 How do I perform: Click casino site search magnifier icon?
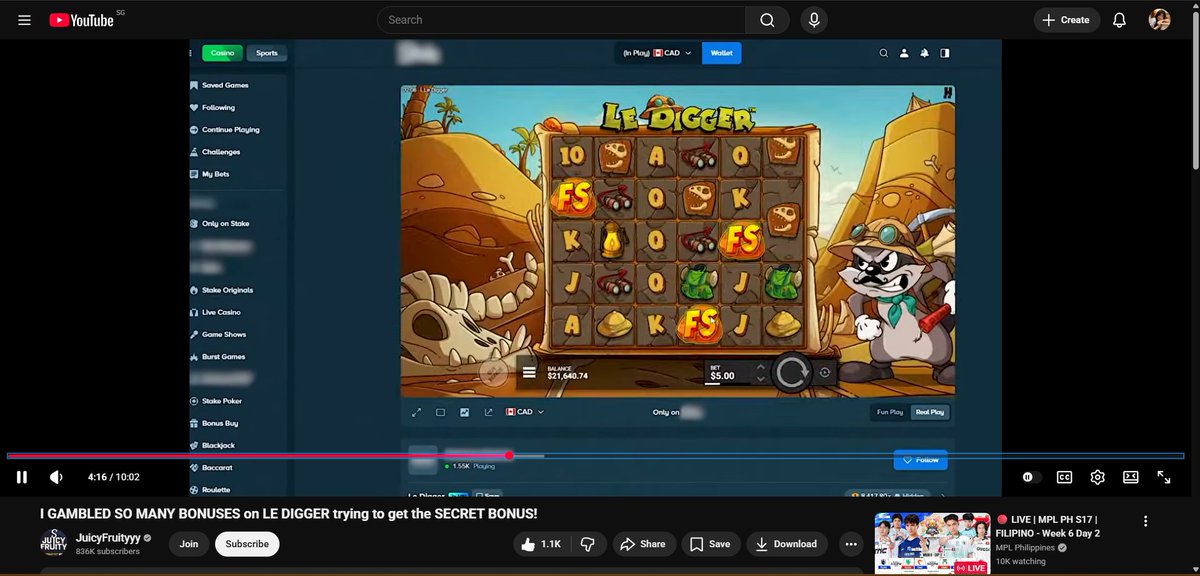click(883, 53)
